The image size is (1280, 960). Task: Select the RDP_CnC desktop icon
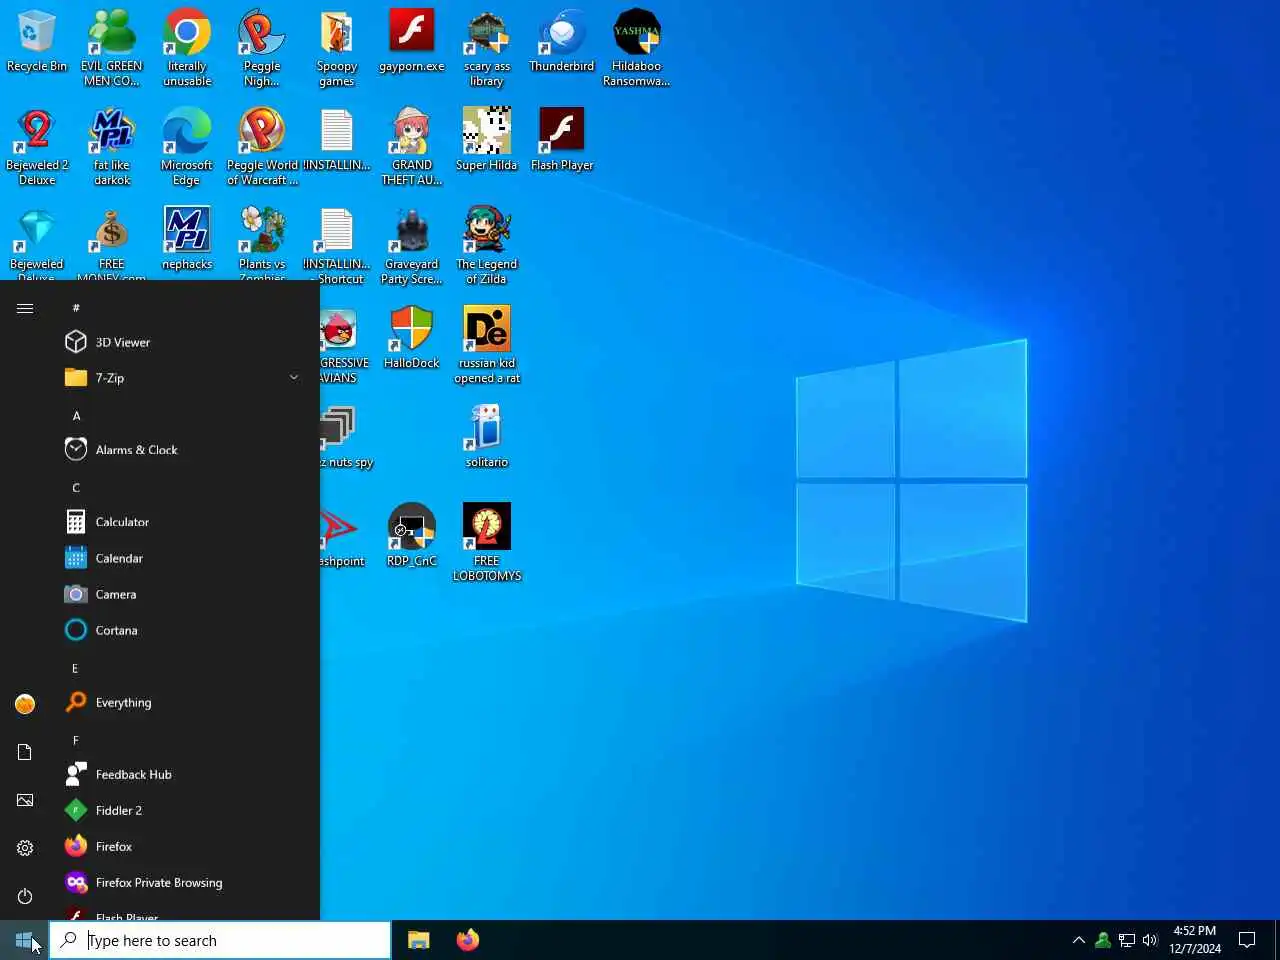click(x=412, y=536)
